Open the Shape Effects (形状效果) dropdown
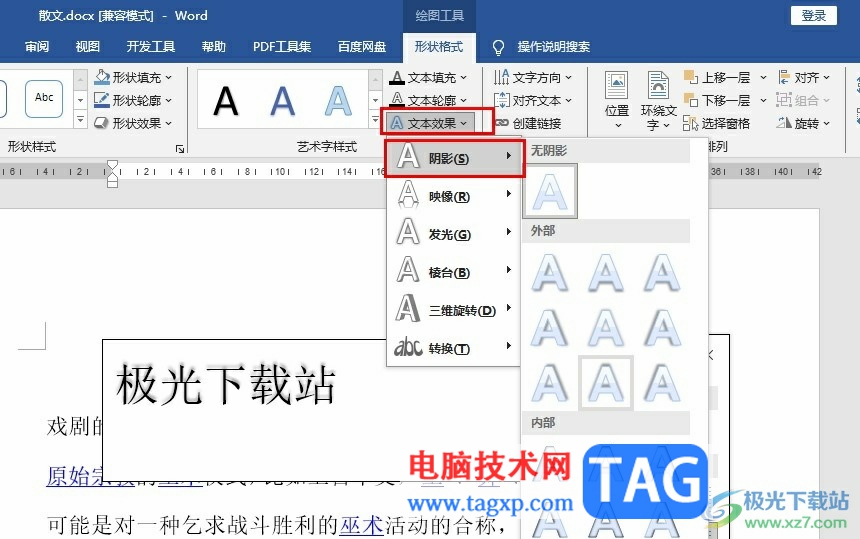 (133, 123)
